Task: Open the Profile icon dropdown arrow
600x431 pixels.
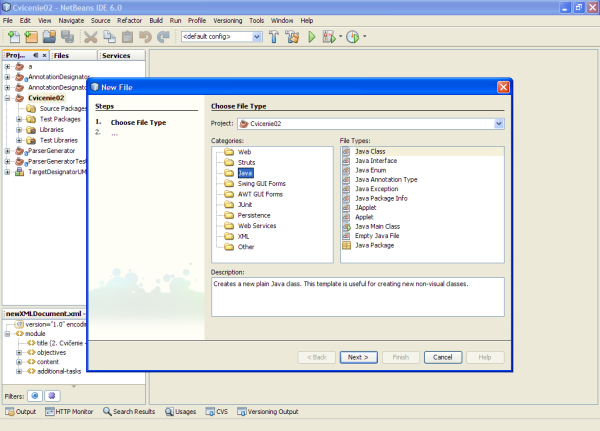Action: click(364, 36)
